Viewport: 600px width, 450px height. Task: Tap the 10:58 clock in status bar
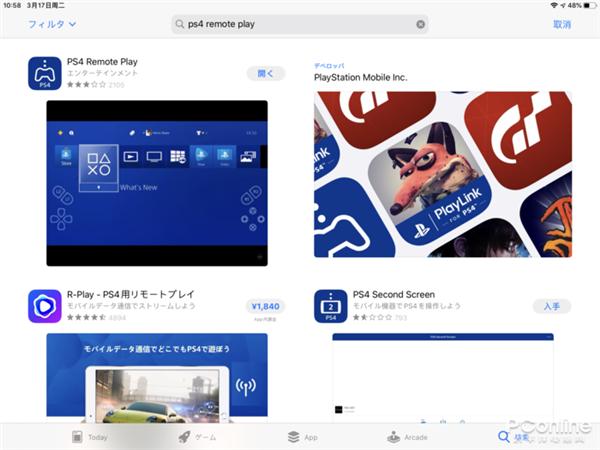pos(12,5)
